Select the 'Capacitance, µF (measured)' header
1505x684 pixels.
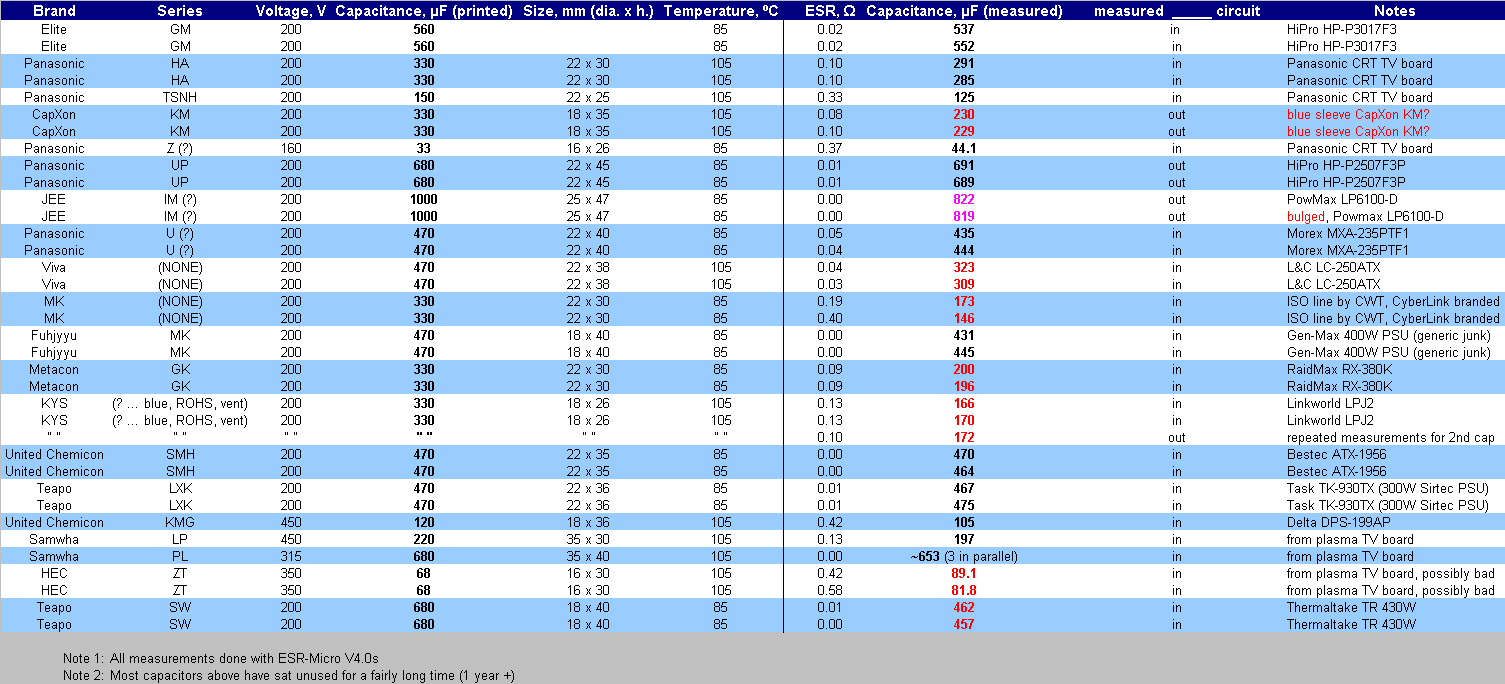coord(964,11)
